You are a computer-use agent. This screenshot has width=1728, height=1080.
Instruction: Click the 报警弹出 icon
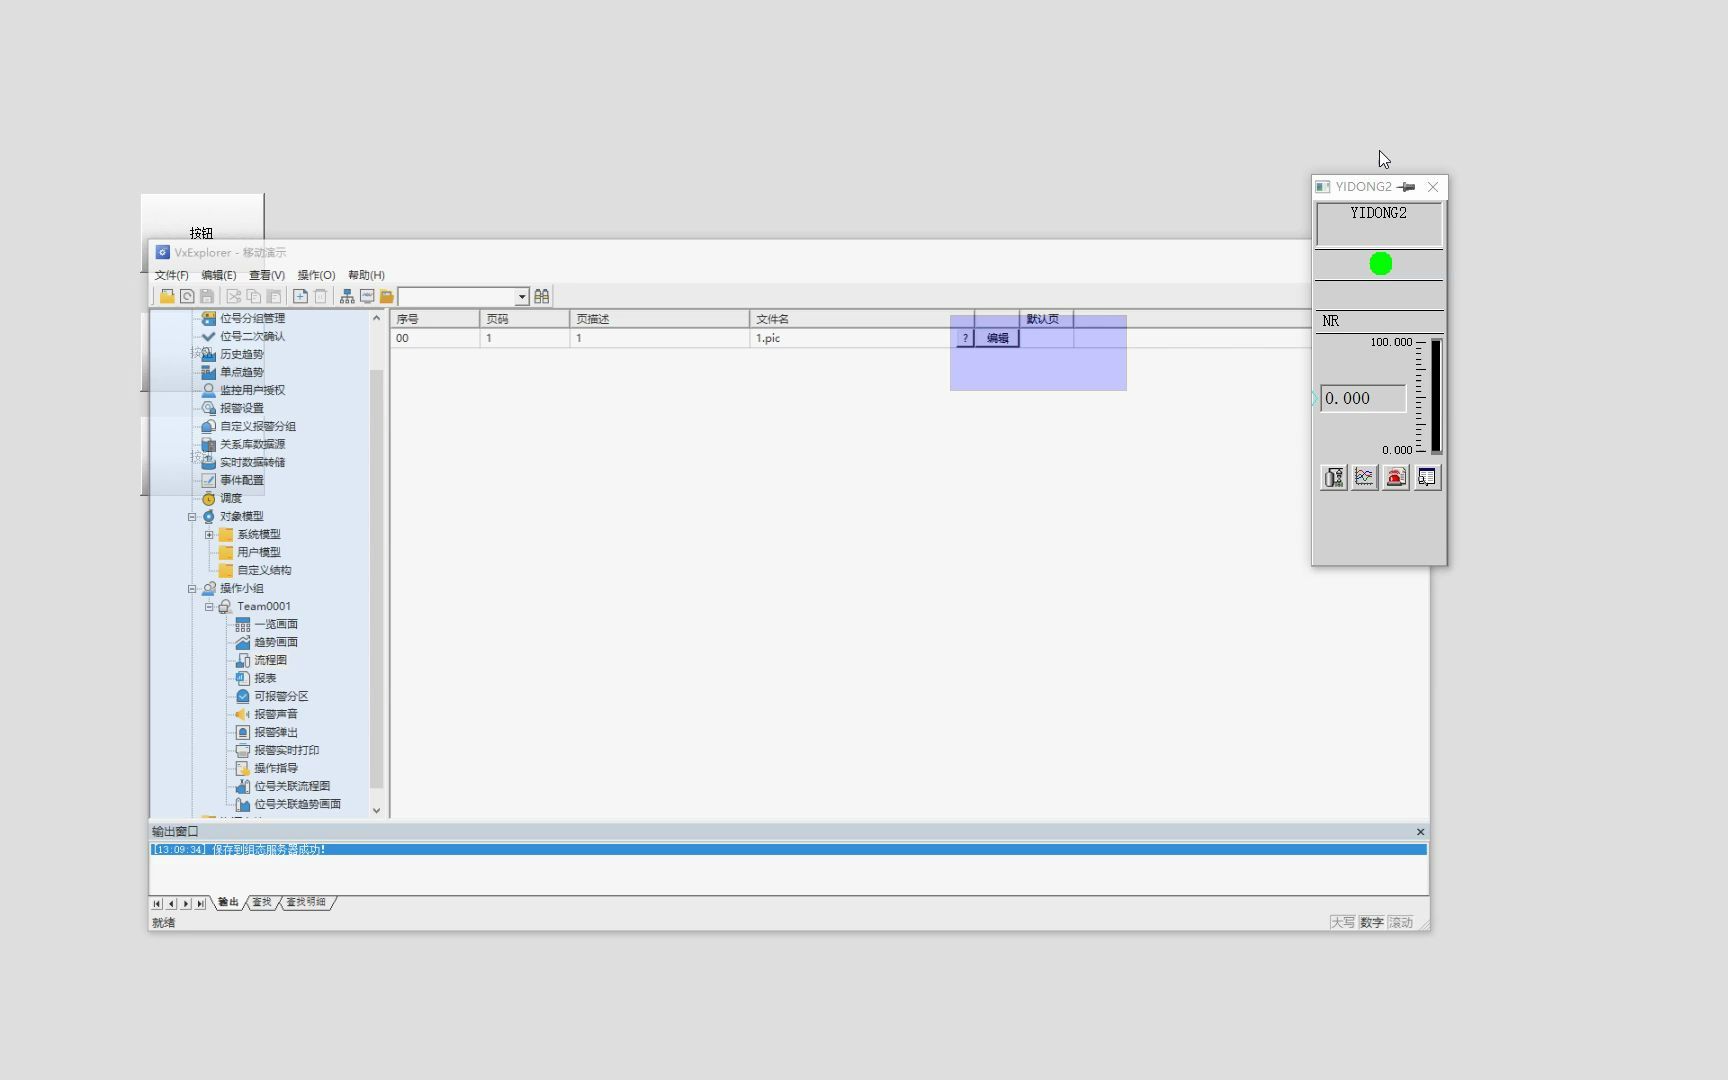[242, 732]
